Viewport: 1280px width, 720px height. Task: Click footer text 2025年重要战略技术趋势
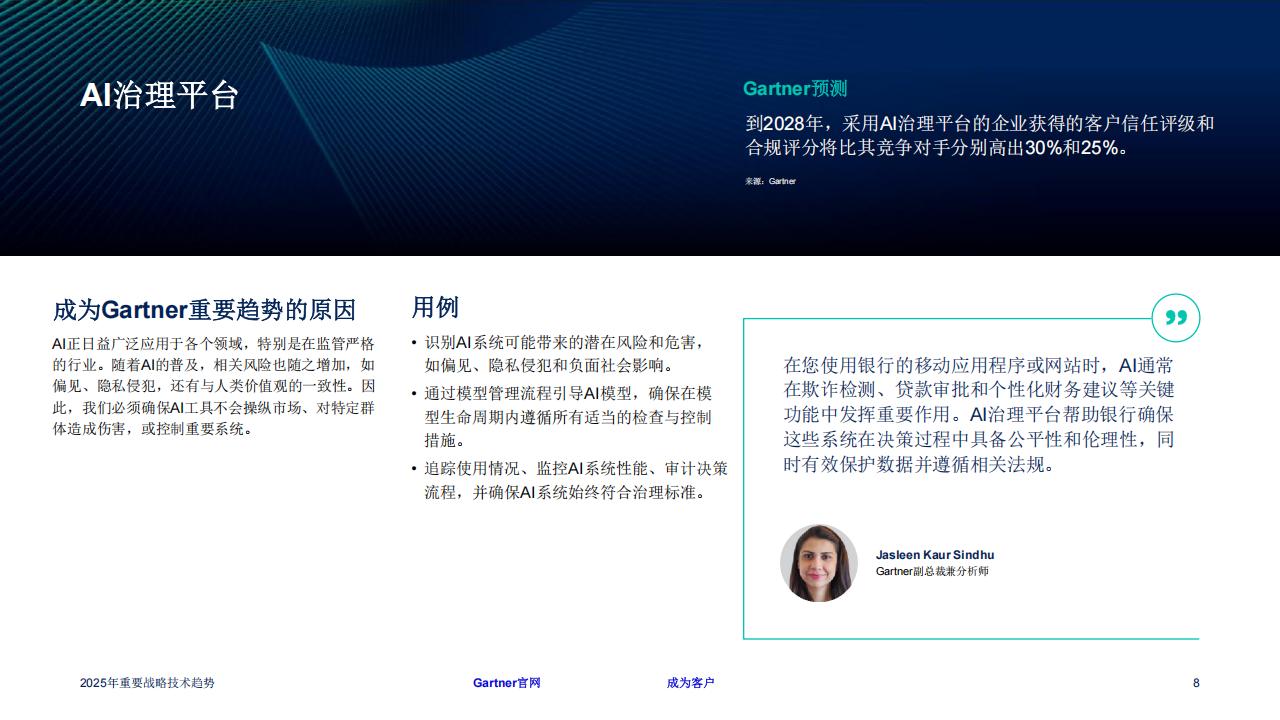147,683
